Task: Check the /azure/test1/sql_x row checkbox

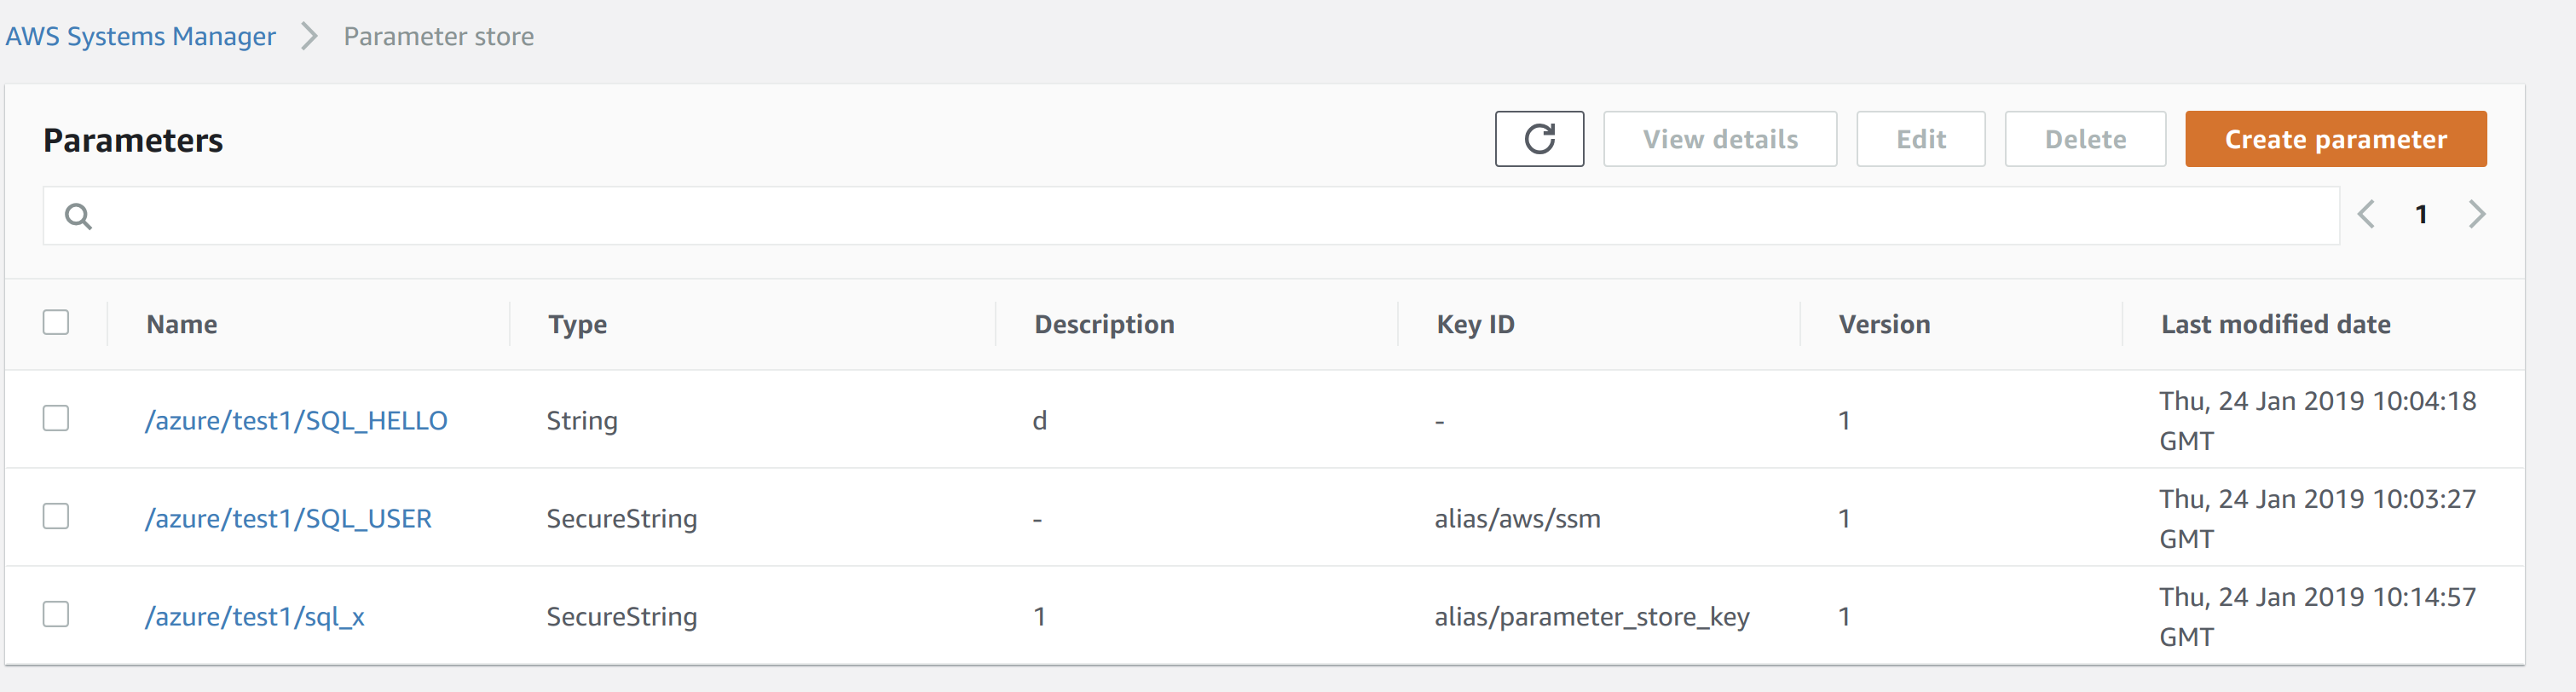Action: pos(56,614)
